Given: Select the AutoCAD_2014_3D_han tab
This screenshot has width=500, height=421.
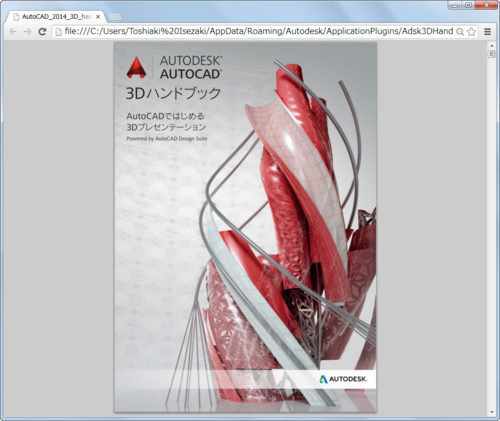Looking at the screenshot, I should point(57,17).
